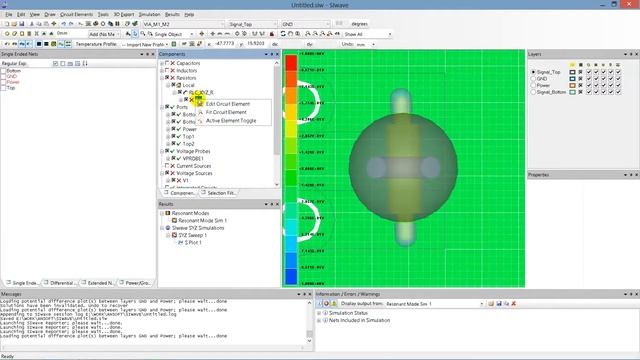Toggle the warning messages filter icon
640x360 pixels.
pos(333,304)
